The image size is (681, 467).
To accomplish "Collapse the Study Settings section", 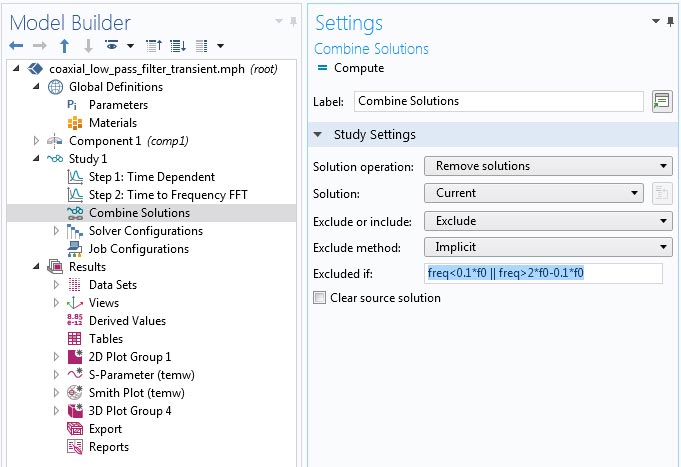I will (x=318, y=135).
